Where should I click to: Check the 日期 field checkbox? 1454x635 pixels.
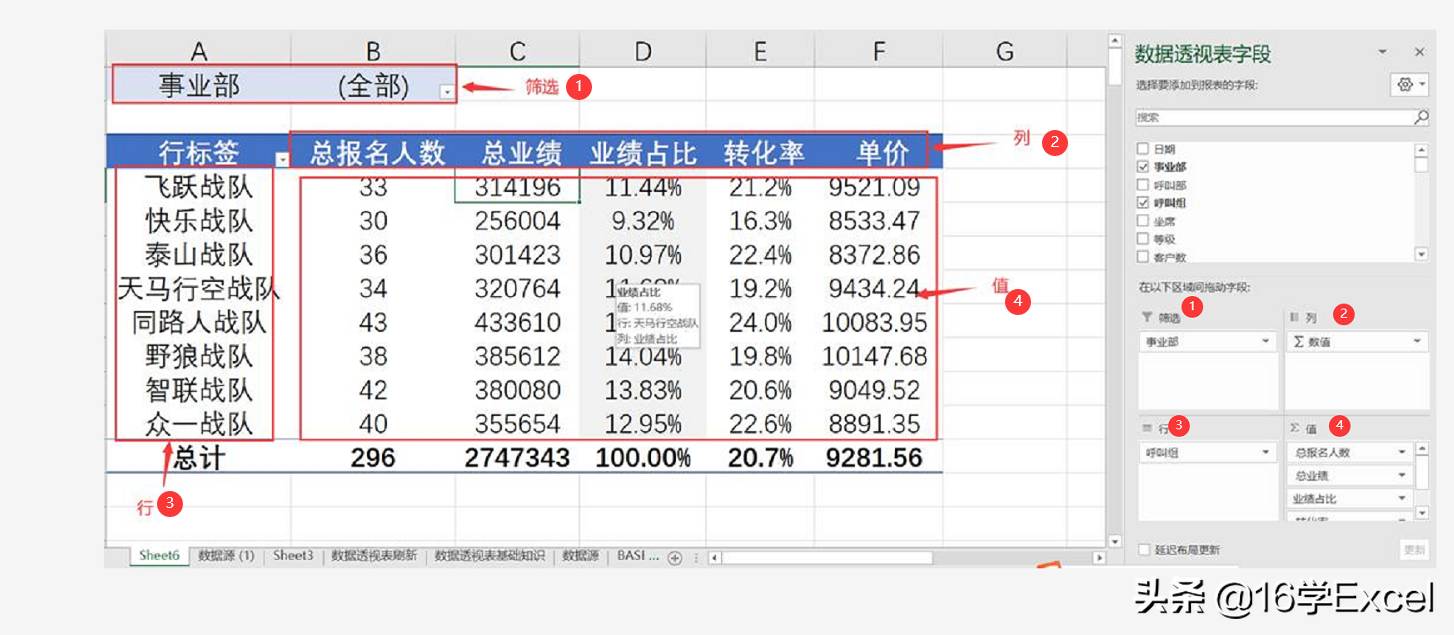(1143, 149)
